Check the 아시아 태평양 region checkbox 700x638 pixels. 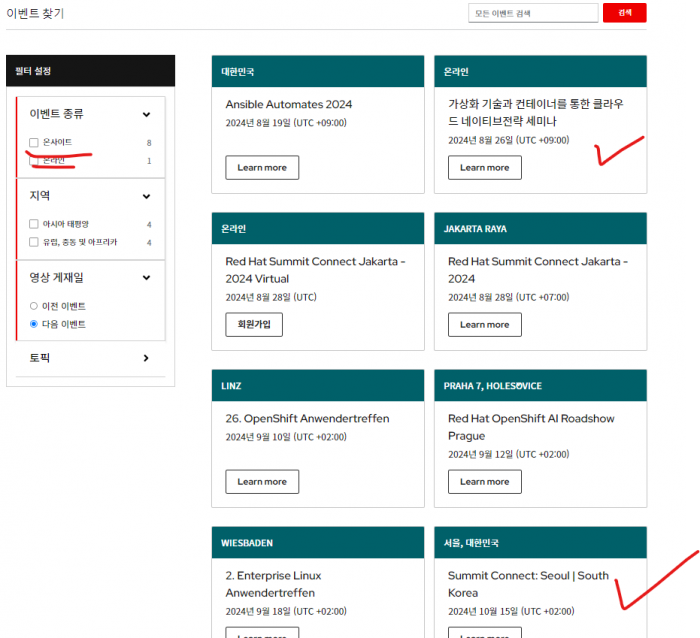(33, 224)
